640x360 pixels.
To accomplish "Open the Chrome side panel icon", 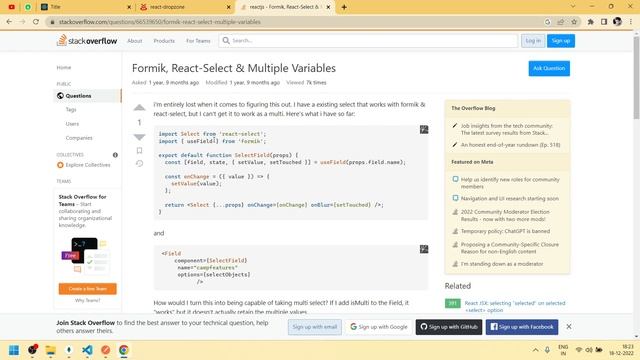I will click(x=604, y=22).
